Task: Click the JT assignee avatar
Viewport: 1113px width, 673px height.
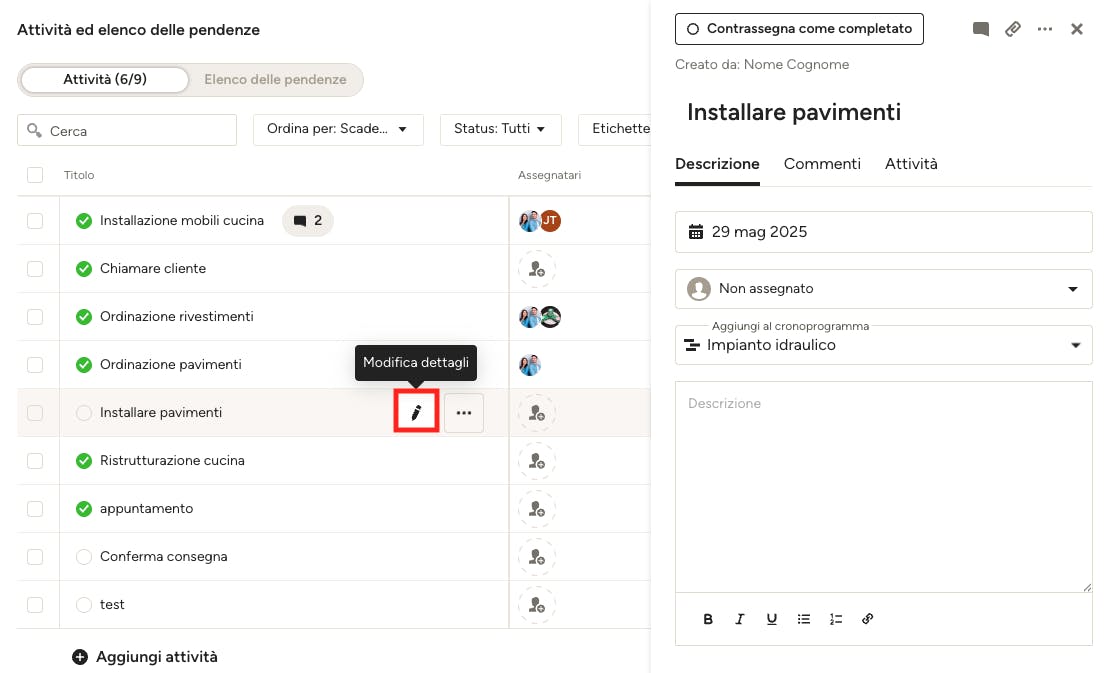Action: 551,221
